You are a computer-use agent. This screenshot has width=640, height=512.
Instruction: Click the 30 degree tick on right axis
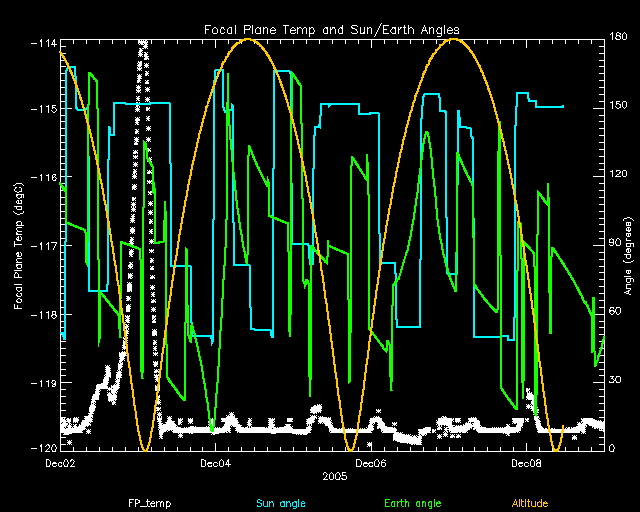(616, 380)
